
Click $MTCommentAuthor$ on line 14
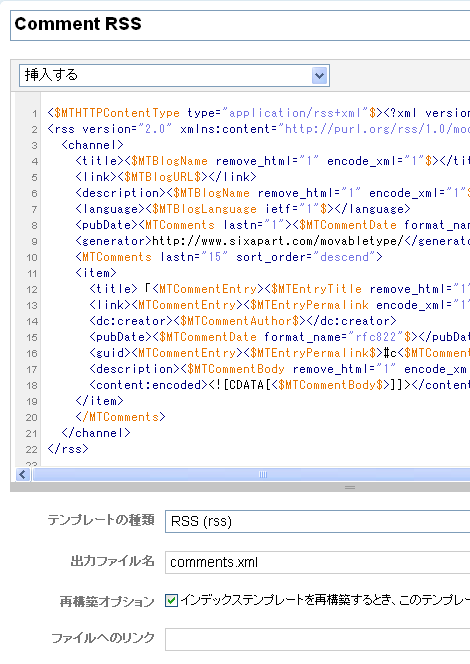(x=239, y=321)
